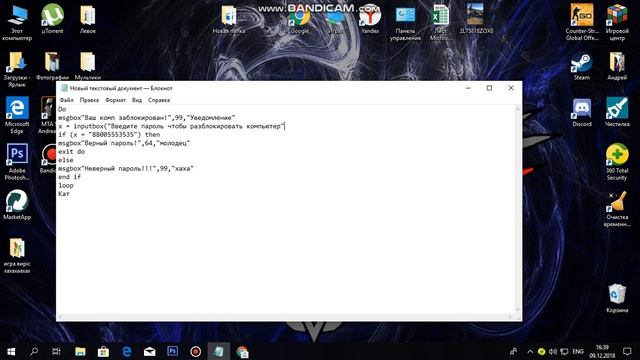640x360 pixels.
Task: Open the Вид menu
Action: [x=137, y=100]
